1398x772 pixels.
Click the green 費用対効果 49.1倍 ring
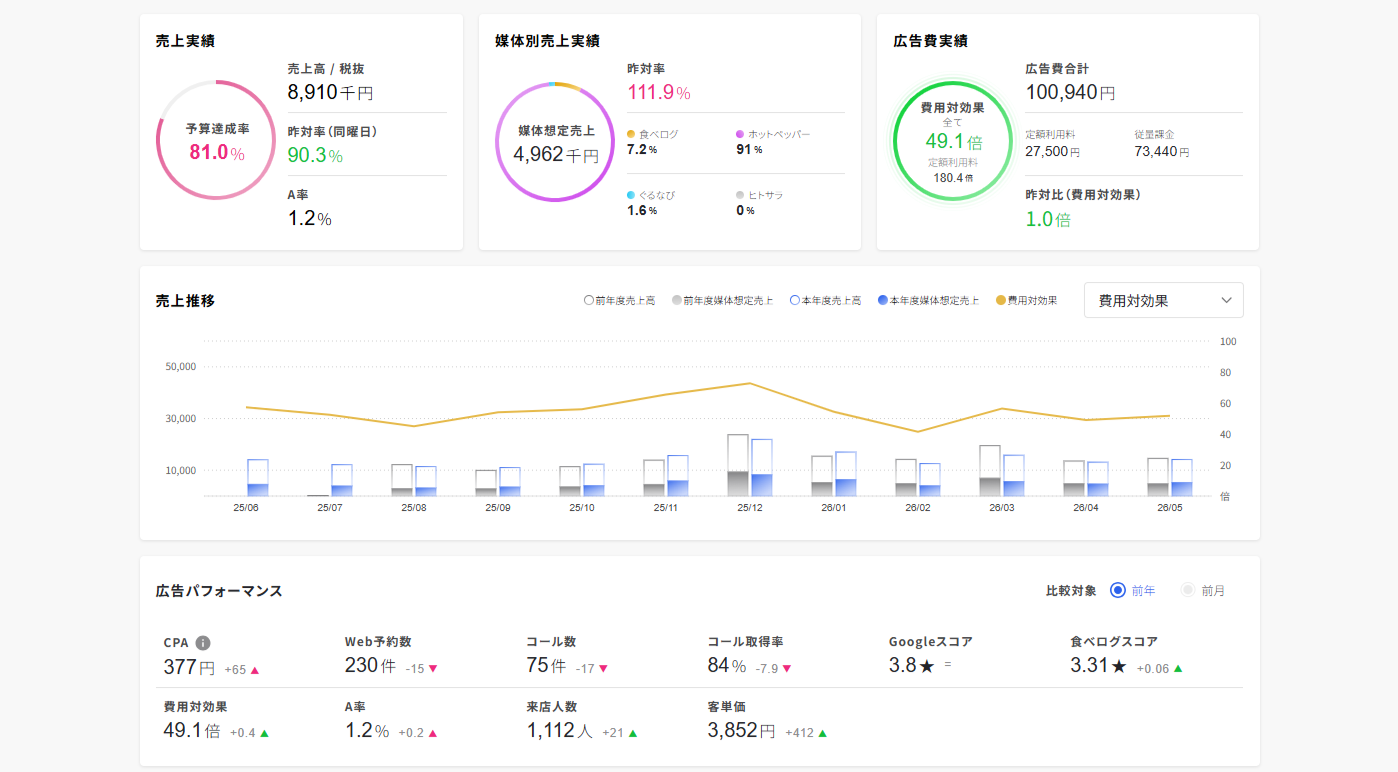tap(952, 141)
